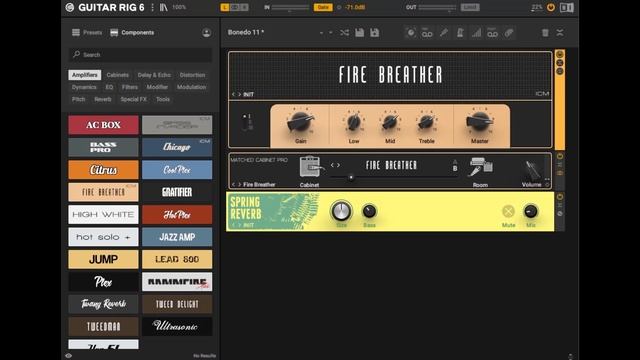
Task: Click the user account icon
Action: pos(206,33)
